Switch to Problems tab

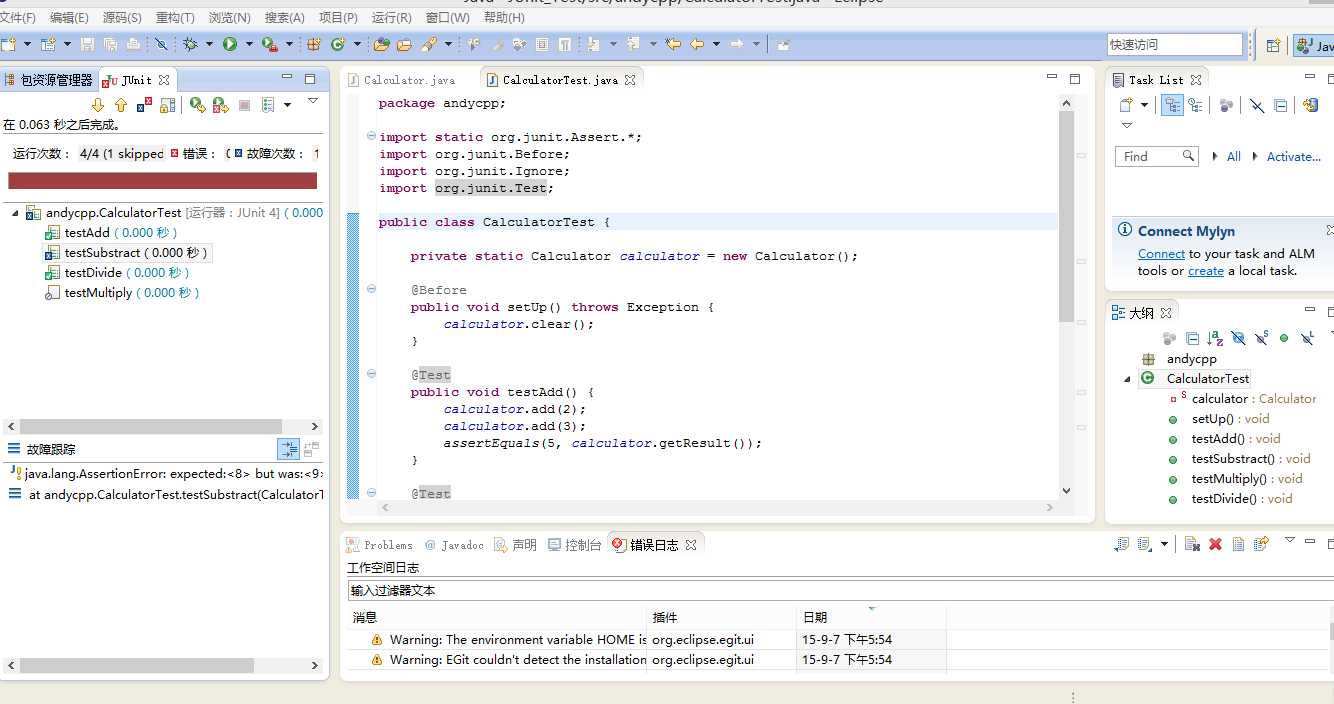tap(379, 545)
